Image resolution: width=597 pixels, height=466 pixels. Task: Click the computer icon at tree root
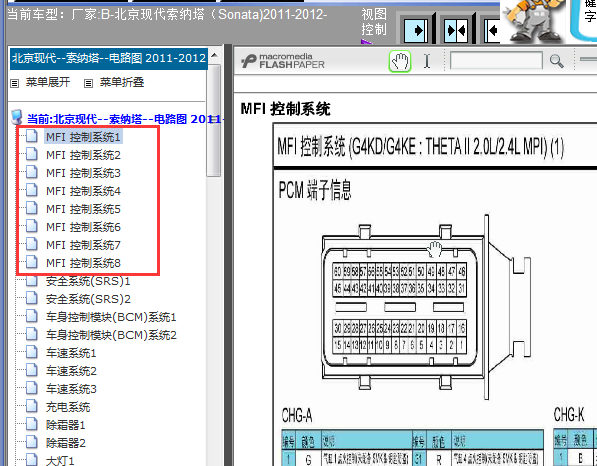(x=17, y=117)
